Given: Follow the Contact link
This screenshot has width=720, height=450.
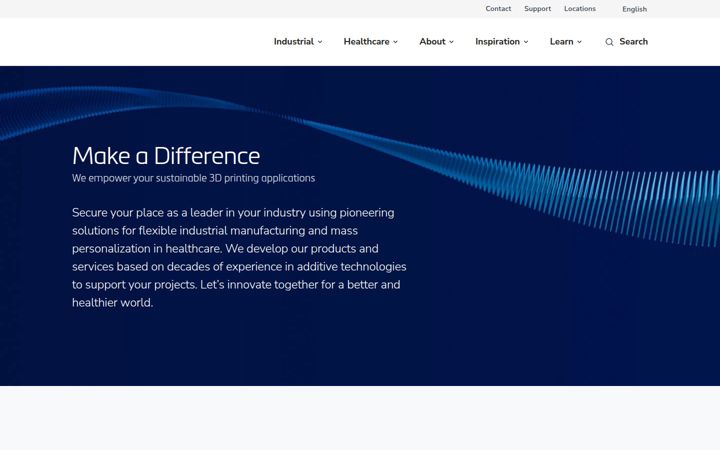Looking at the screenshot, I should point(498,9).
